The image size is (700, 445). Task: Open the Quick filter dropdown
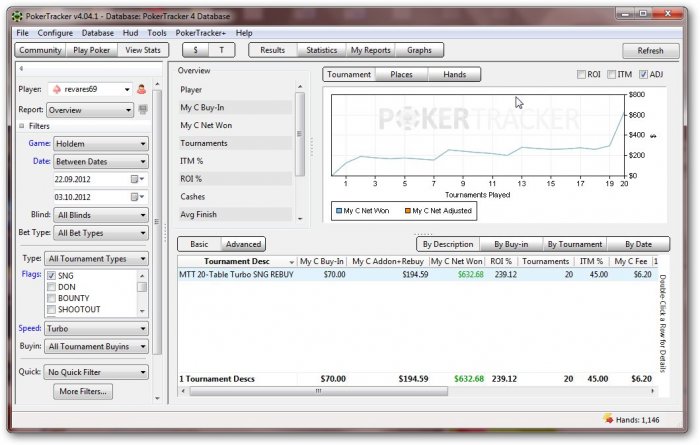(x=96, y=372)
